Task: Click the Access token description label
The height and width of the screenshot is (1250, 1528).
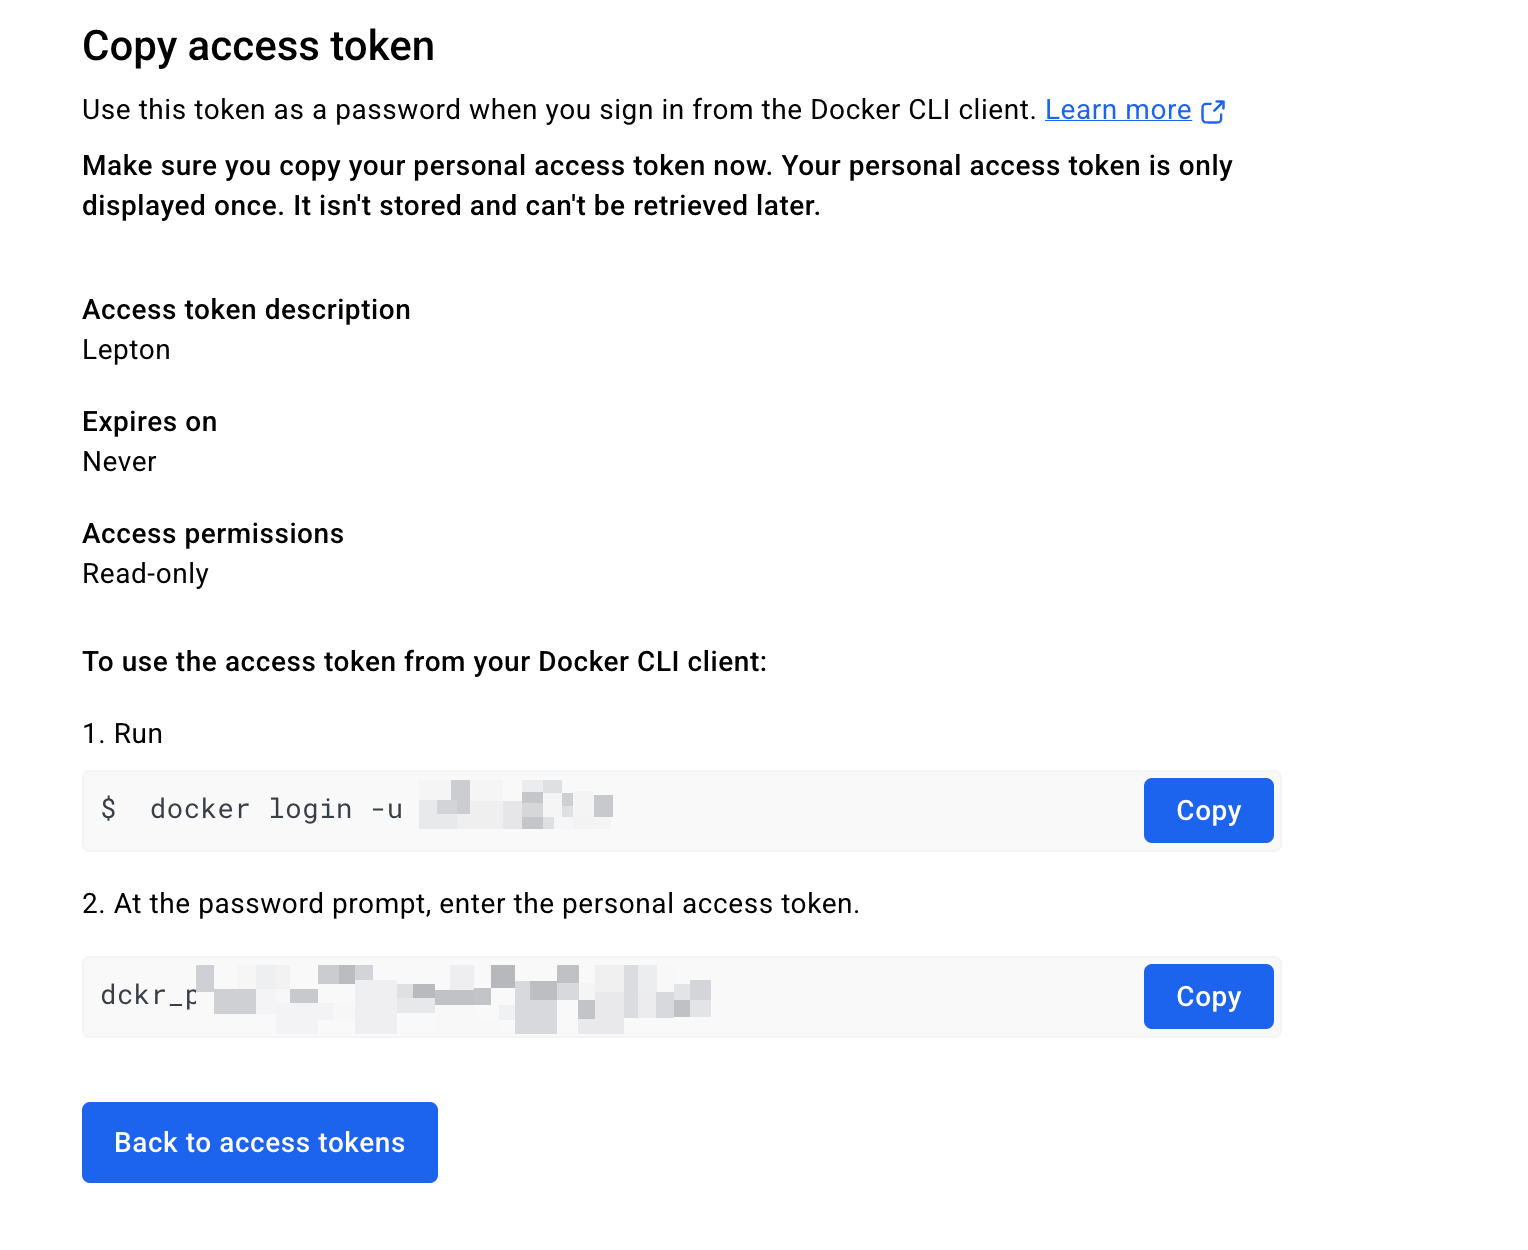Action: (x=246, y=310)
